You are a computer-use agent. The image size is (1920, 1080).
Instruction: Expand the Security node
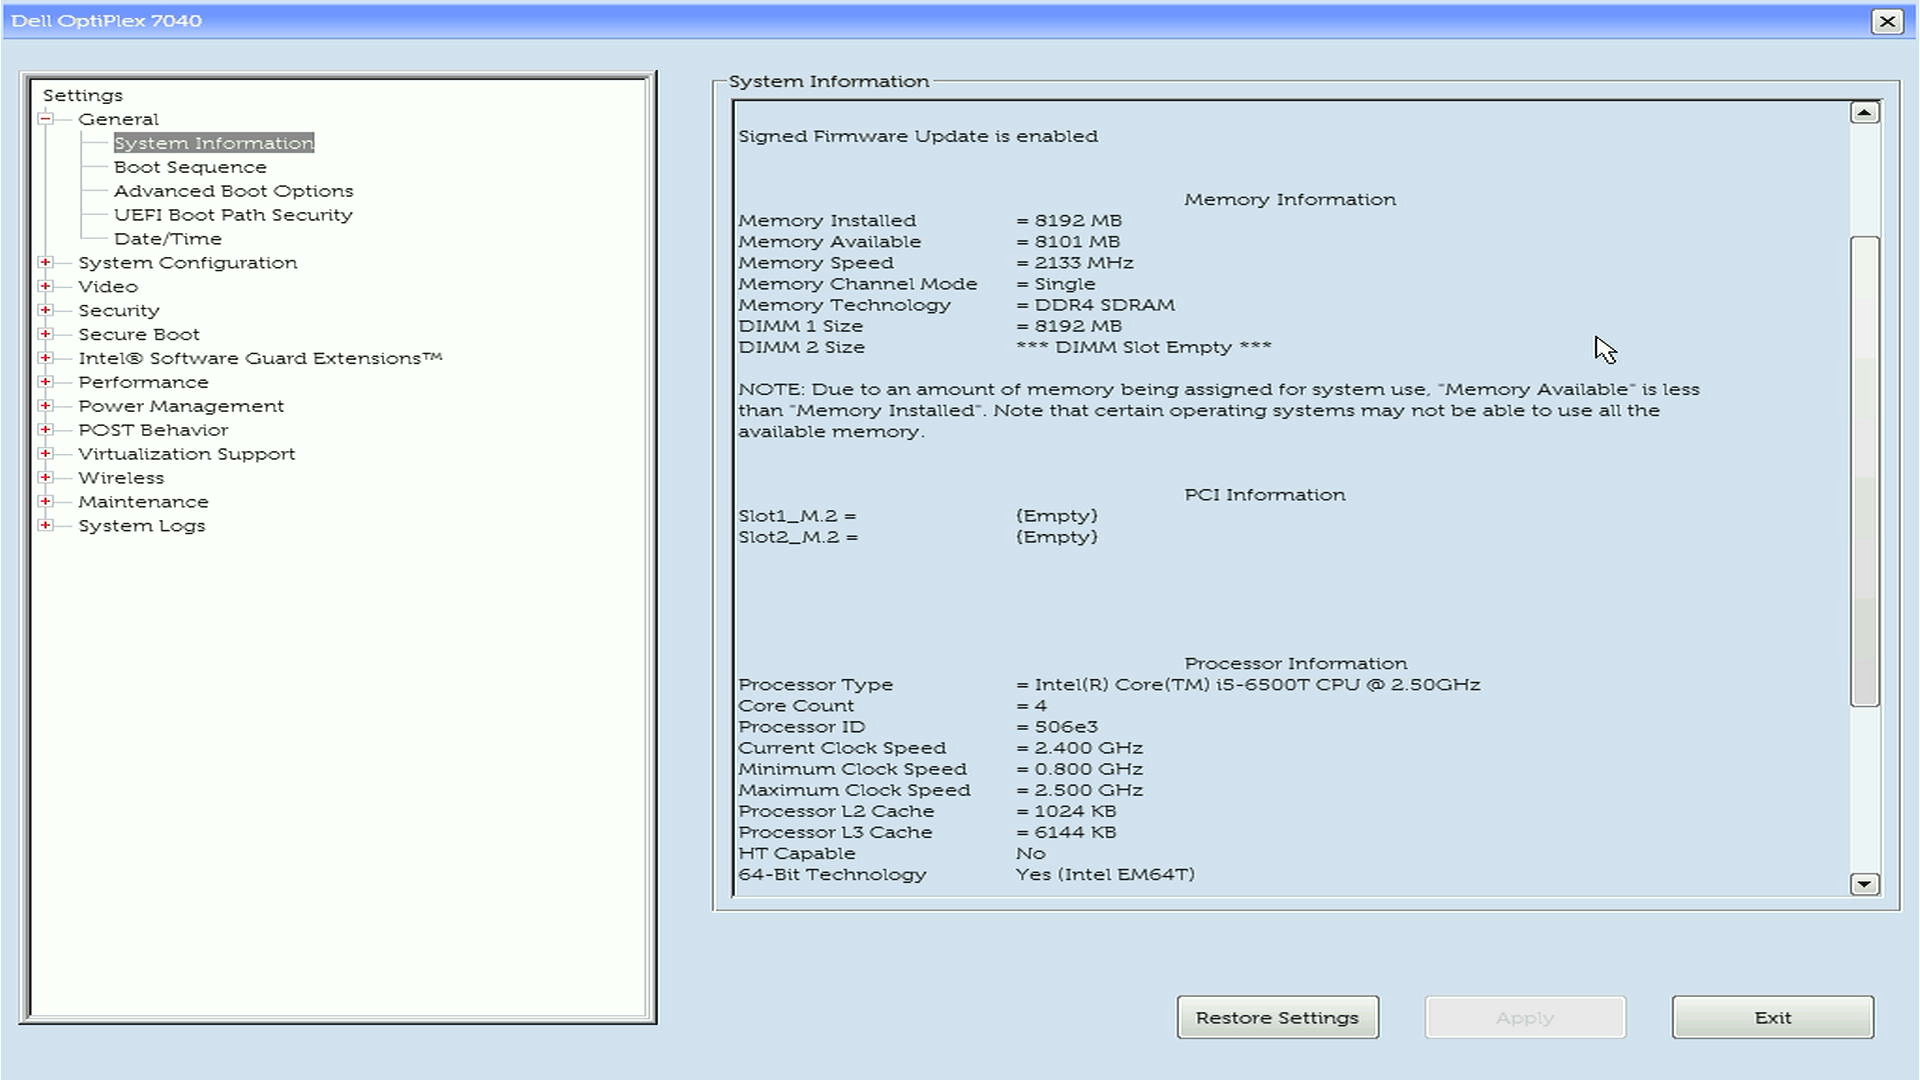pos(45,311)
